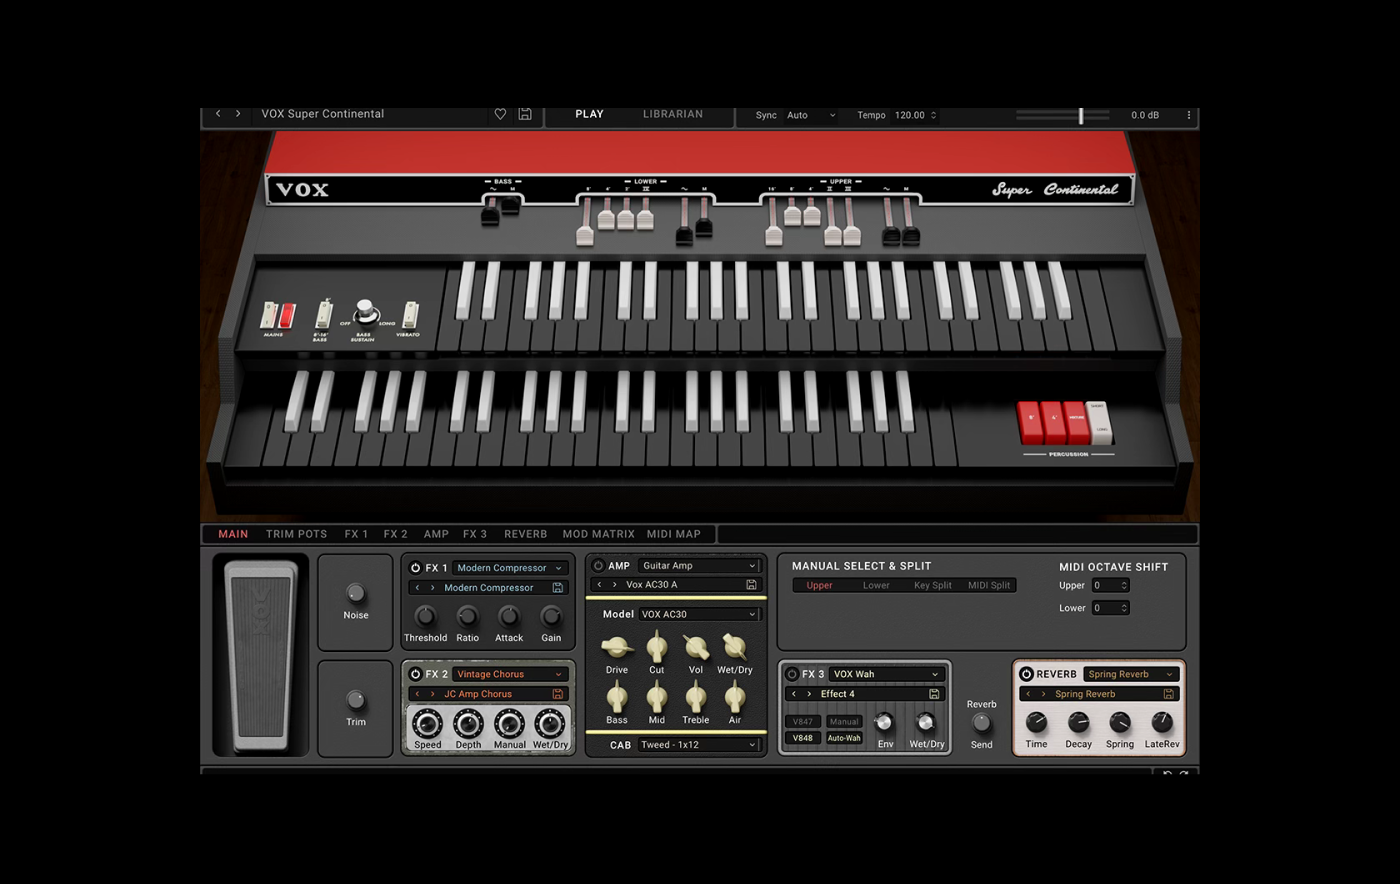
Task: Click the Noise knob
Action: pyautogui.click(x=355, y=594)
